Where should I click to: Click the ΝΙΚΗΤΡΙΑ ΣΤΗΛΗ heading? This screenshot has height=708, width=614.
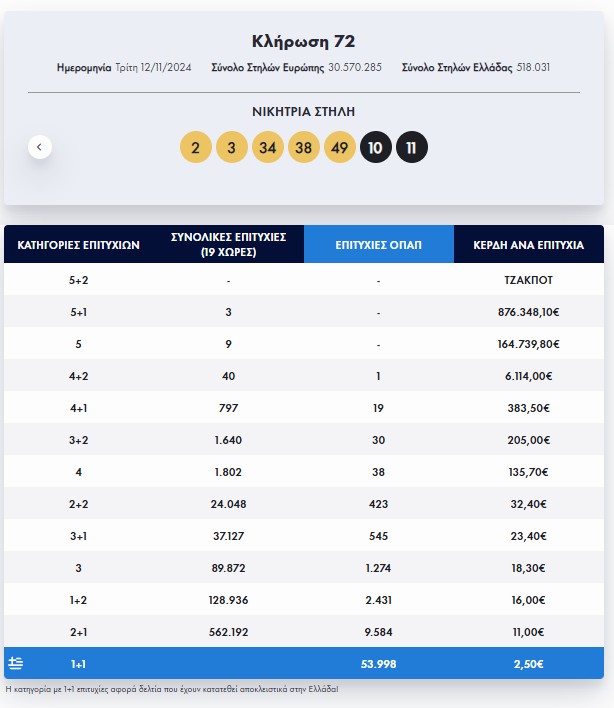[x=303, y=112]
